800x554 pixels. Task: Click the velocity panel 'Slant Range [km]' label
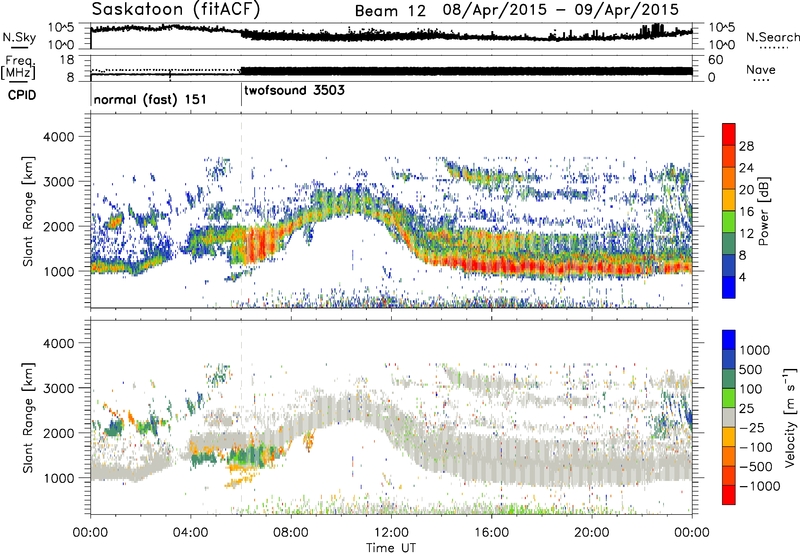click(28, 417)
